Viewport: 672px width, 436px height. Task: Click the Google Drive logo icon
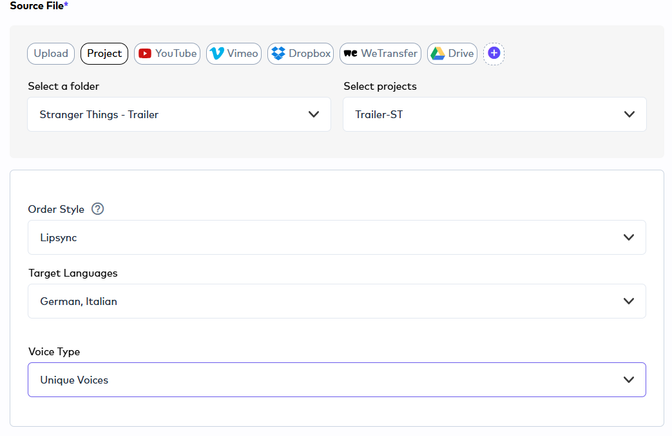pos(438,54)
